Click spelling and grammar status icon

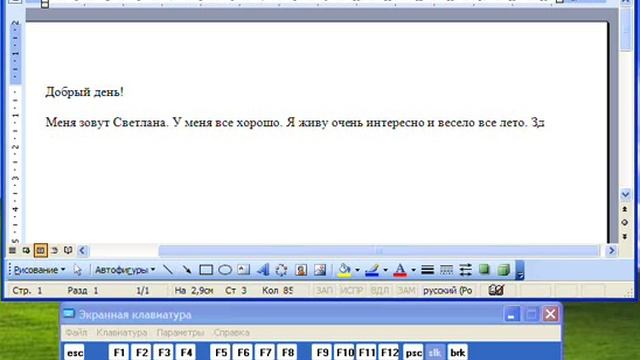[x=496, y=290]
